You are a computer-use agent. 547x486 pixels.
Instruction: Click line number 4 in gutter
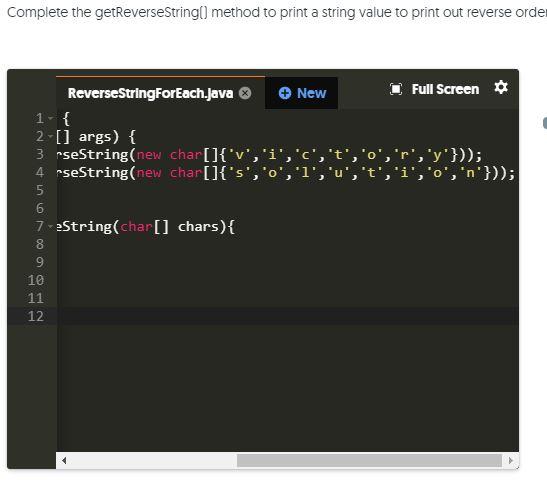pyautogui.click(x=40, y=172)
